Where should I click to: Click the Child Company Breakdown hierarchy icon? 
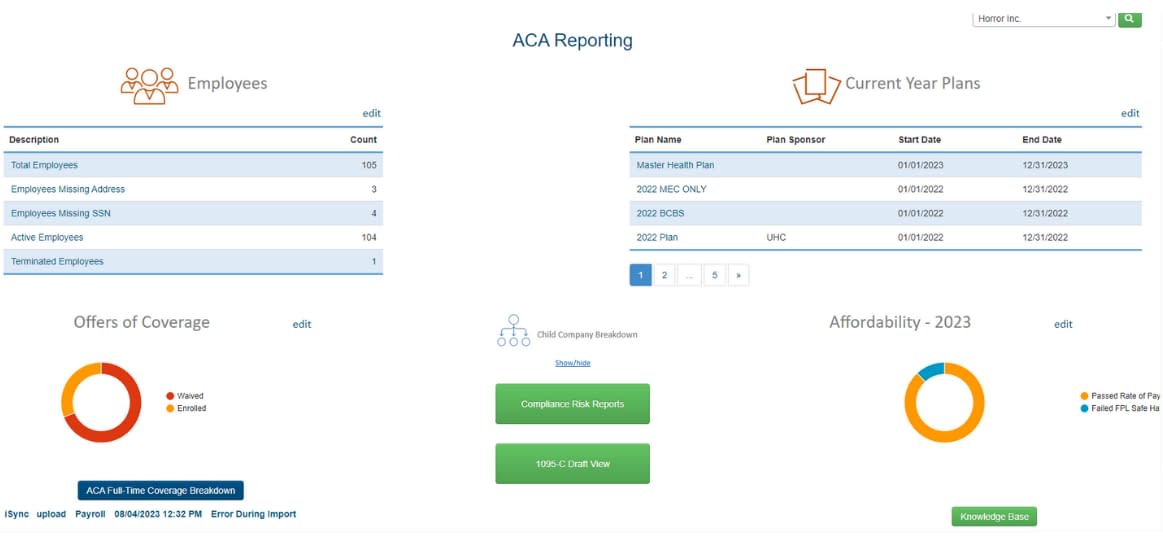pyautogui.click(x=513, y=331)
